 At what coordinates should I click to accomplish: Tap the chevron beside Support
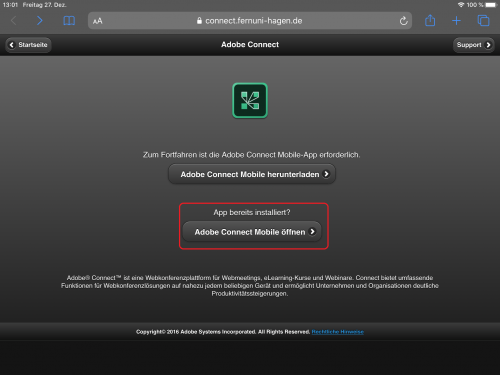(x=488, y=45)
